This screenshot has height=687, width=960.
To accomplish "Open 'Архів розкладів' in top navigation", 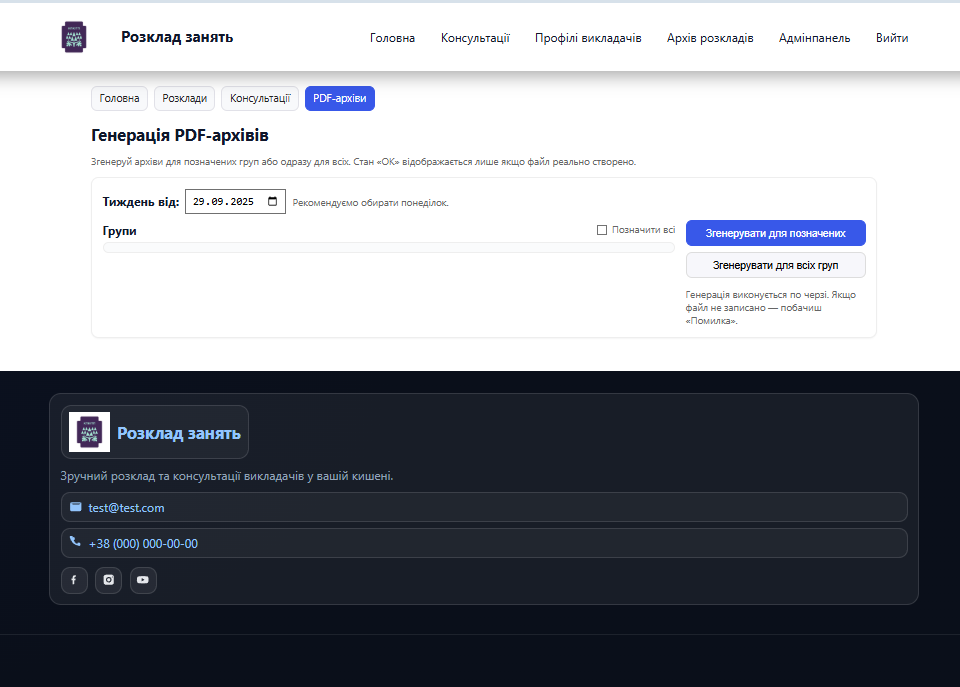I will tap(710, 38).
